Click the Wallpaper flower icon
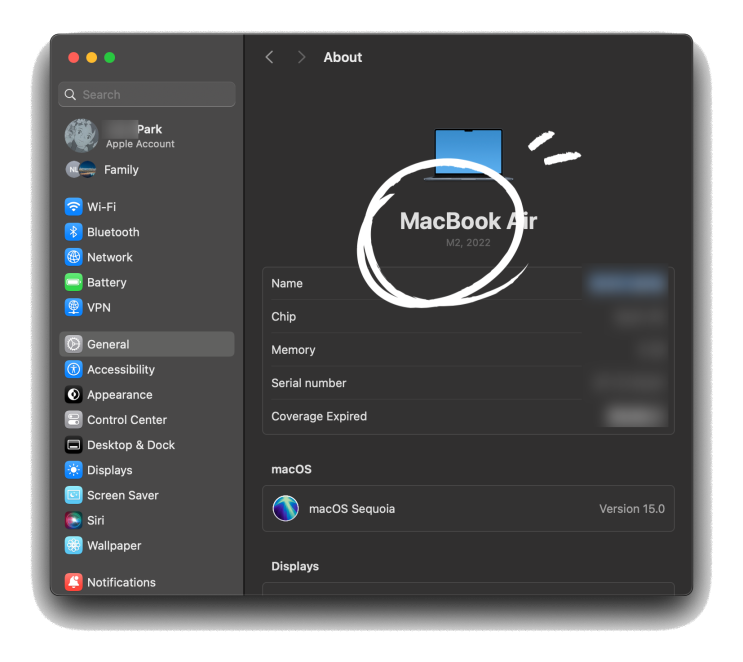This screenshot has height=662, width=743. pyautogui.click(x=73, y=545)
